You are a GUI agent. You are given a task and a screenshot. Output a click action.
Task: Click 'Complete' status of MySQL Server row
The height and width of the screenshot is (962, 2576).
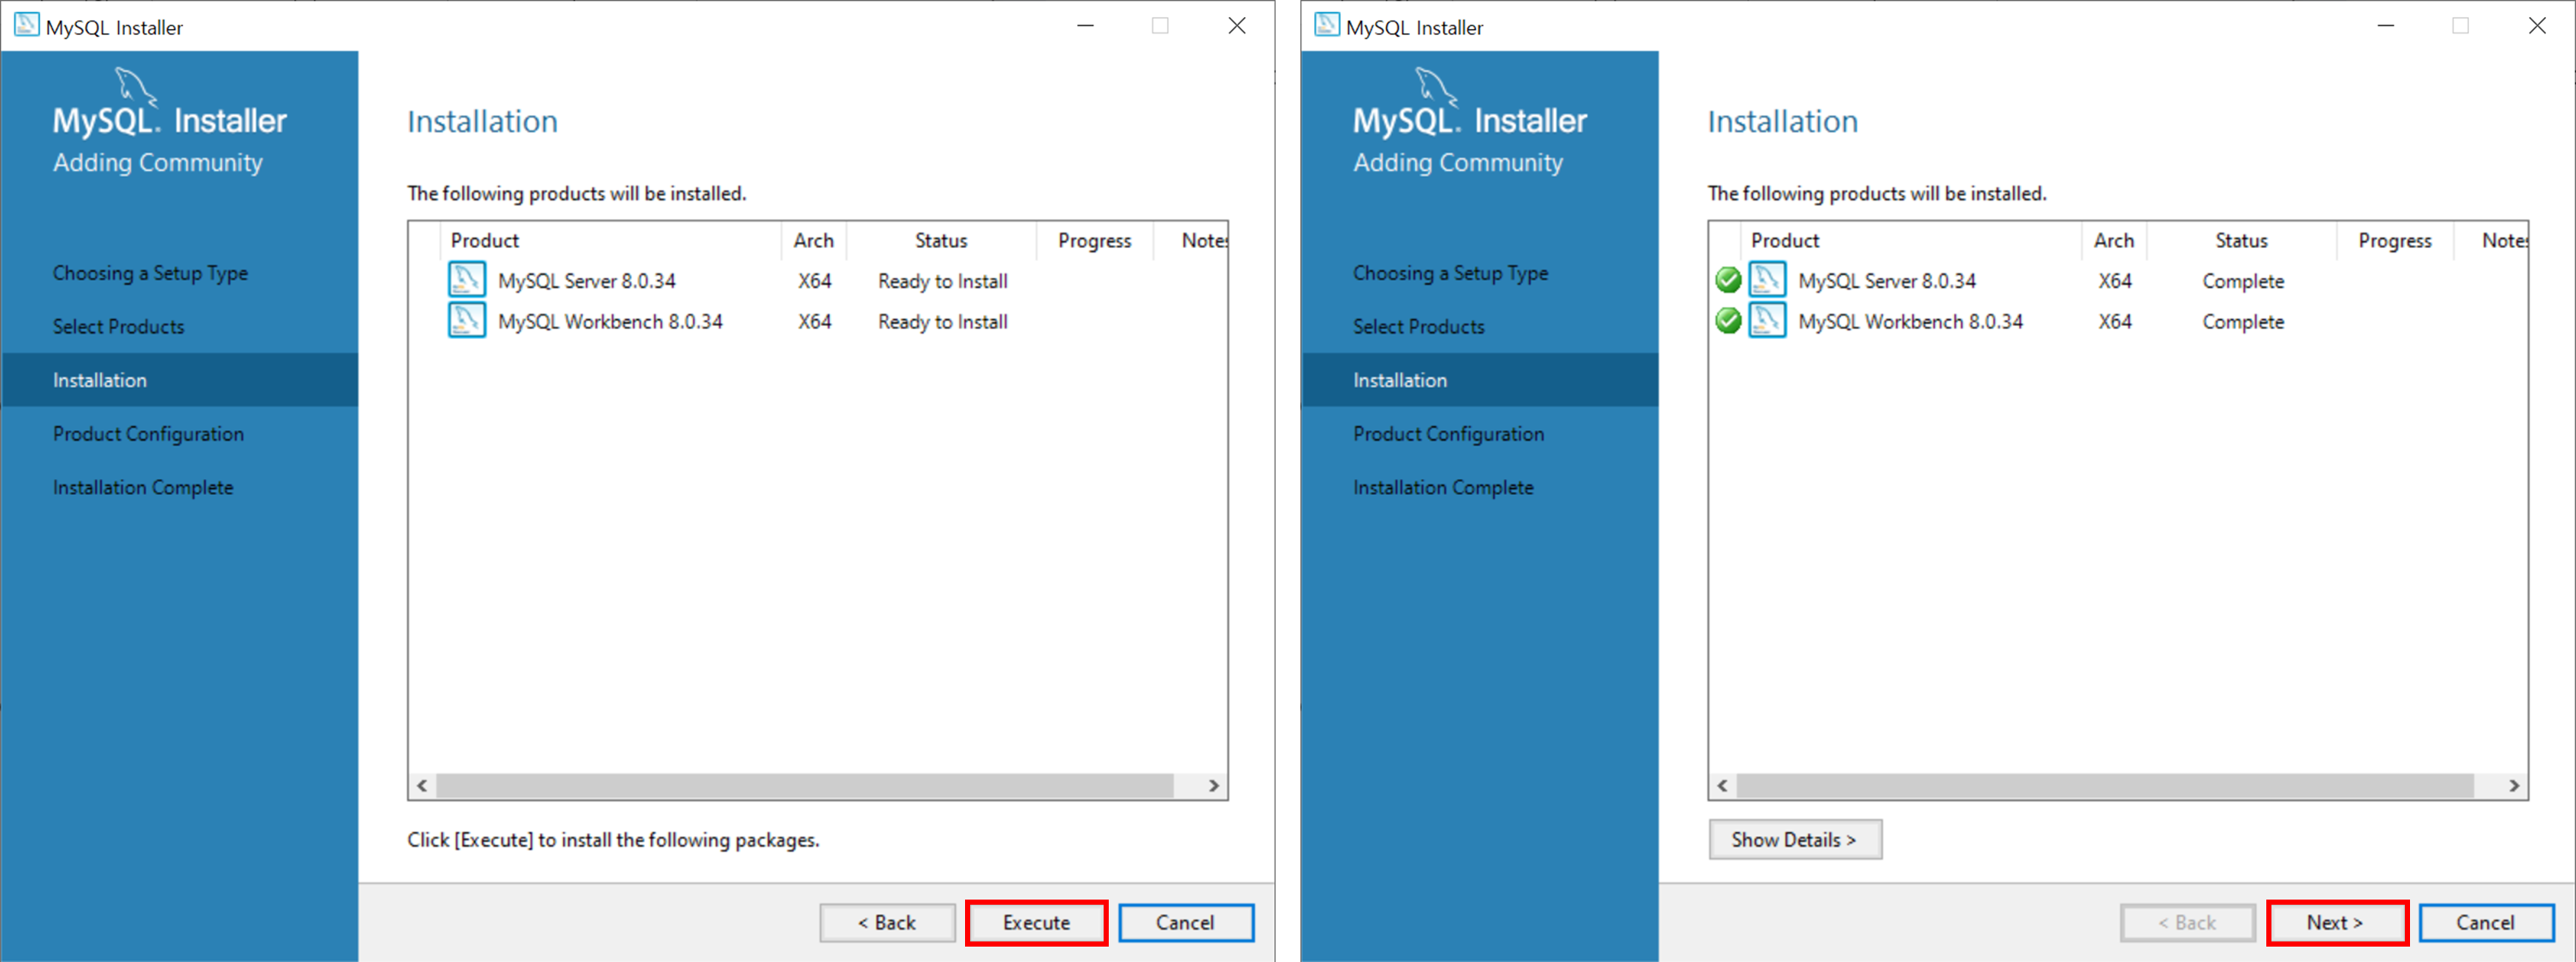(2243, 281)
